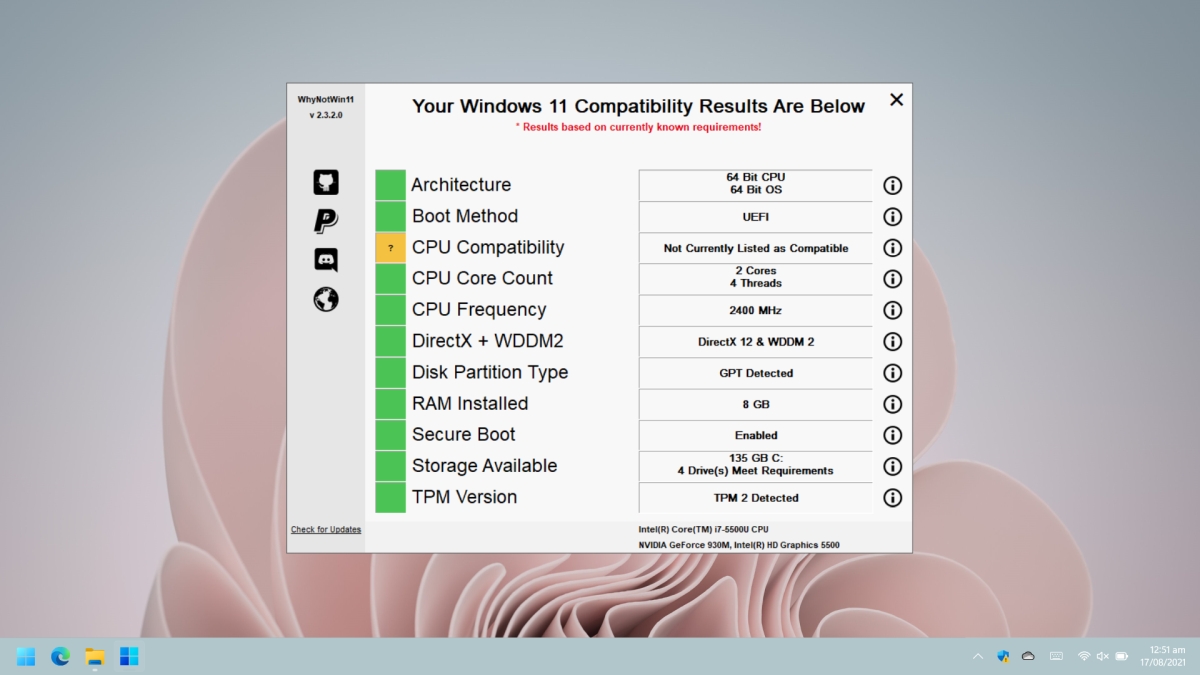Image resolution: width=1200 pixels, height=675 pixels.
Task: Click the DirectX + WDDM2 info icon
Action: click(892, 341)
